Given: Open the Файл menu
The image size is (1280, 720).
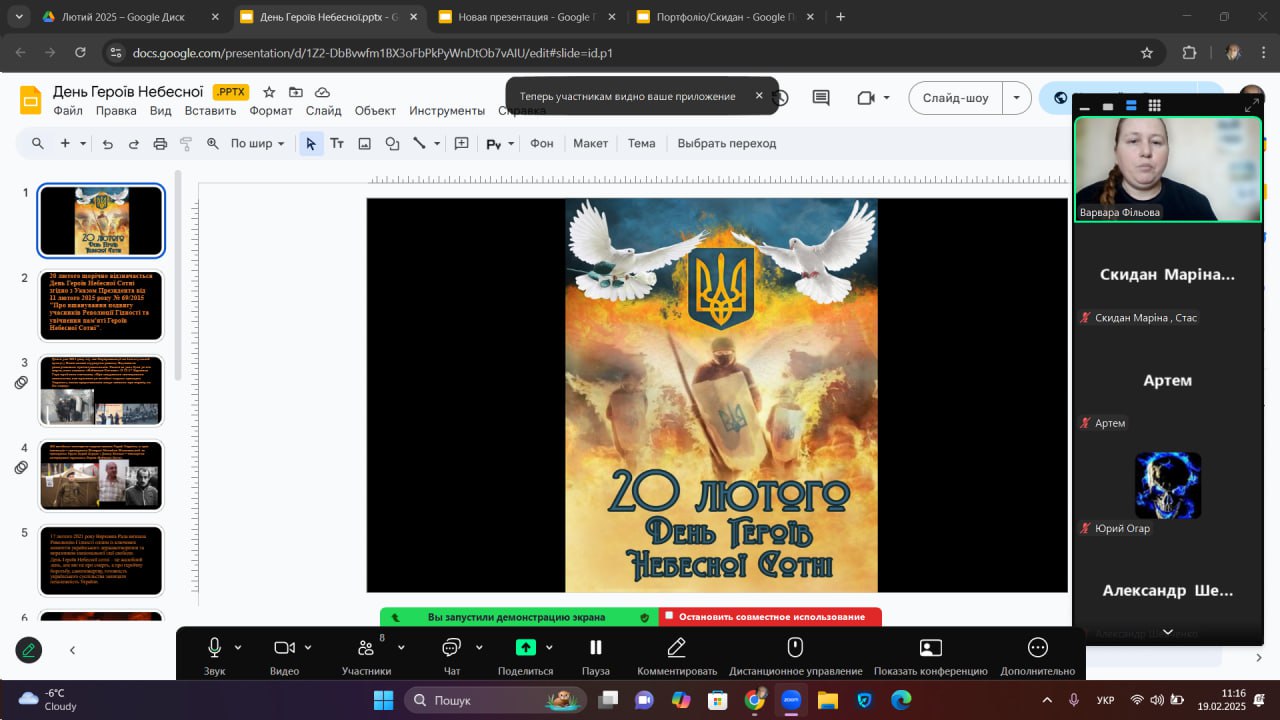Looking at the screenshot, I should (x=68, y=111).
